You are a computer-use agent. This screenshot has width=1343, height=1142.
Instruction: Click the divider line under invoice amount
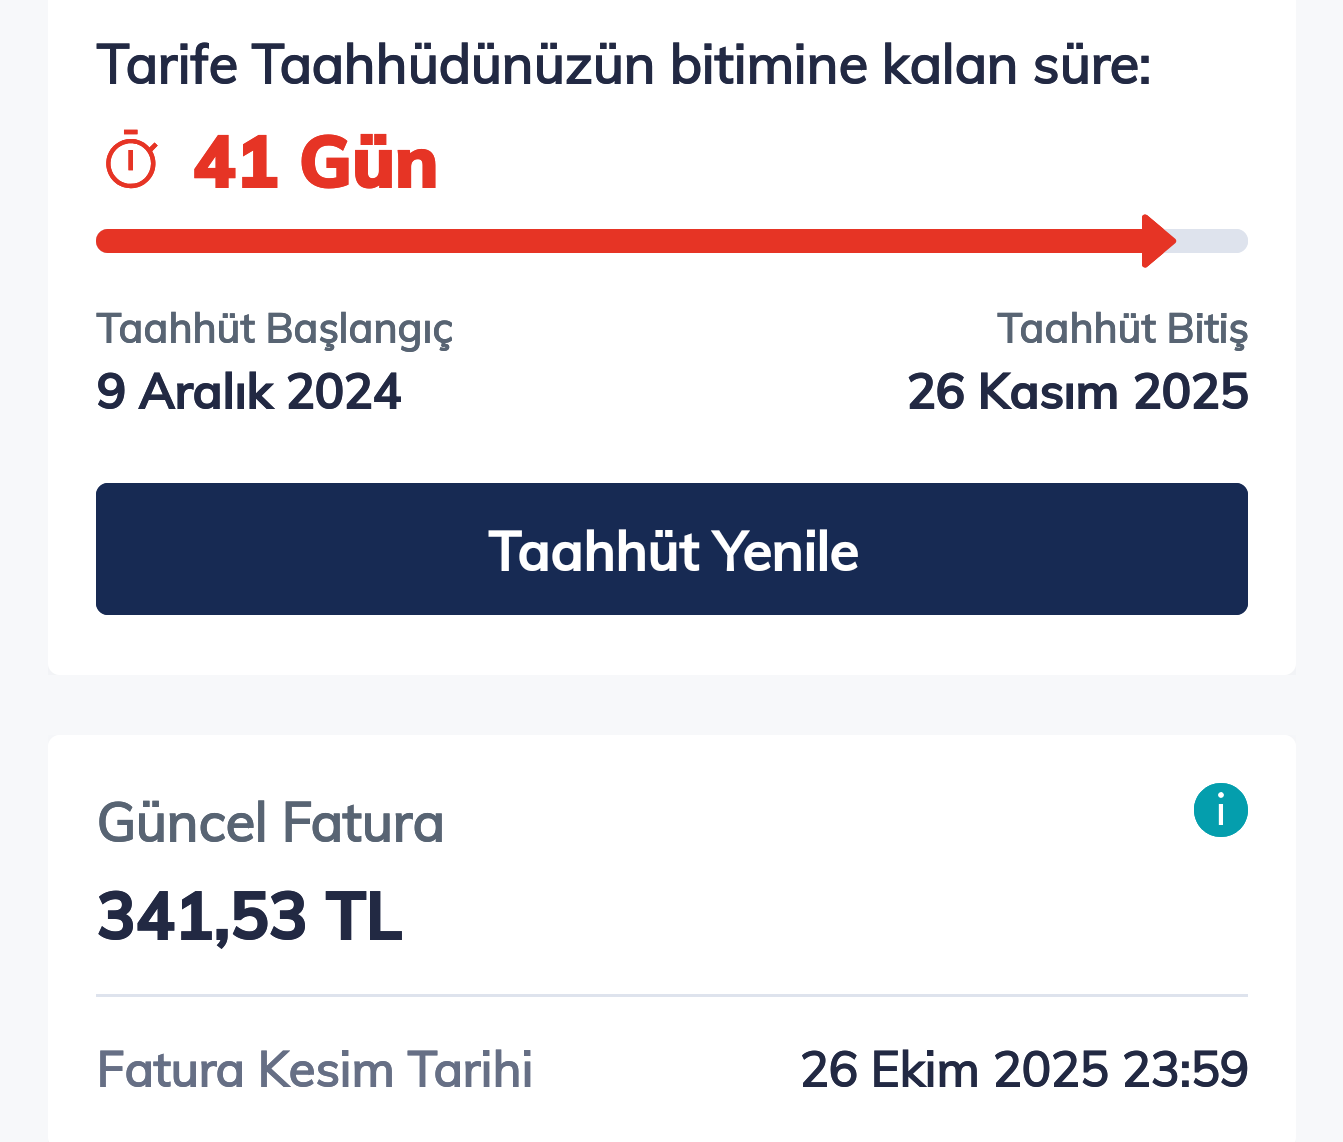point(672,996)
